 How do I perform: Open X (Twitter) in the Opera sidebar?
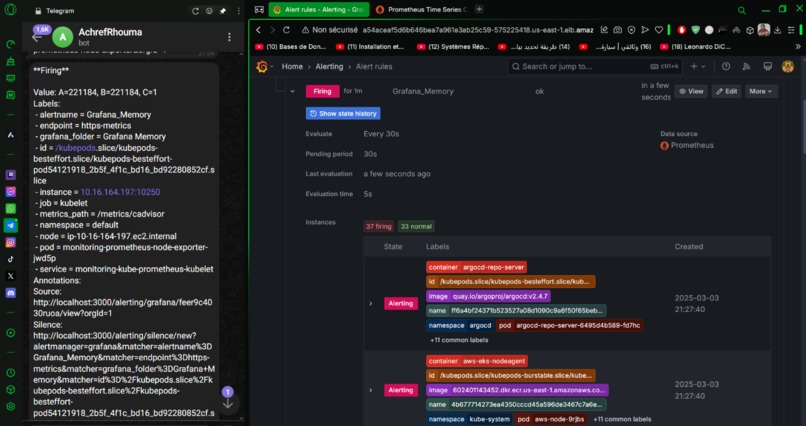click(x=10, y=276)
